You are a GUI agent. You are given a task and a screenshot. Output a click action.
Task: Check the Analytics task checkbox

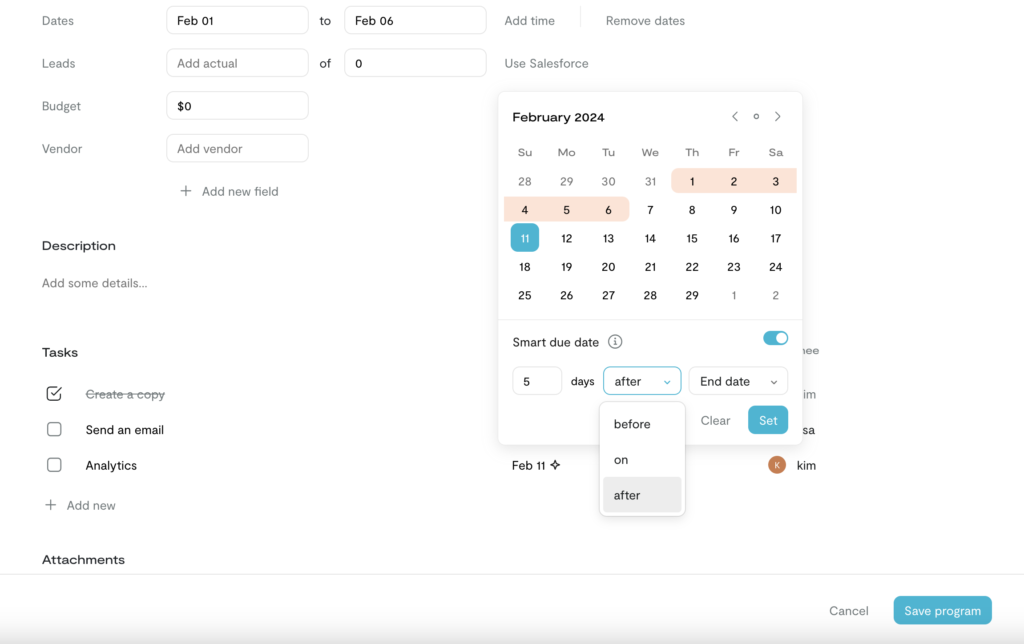(54, 465)
